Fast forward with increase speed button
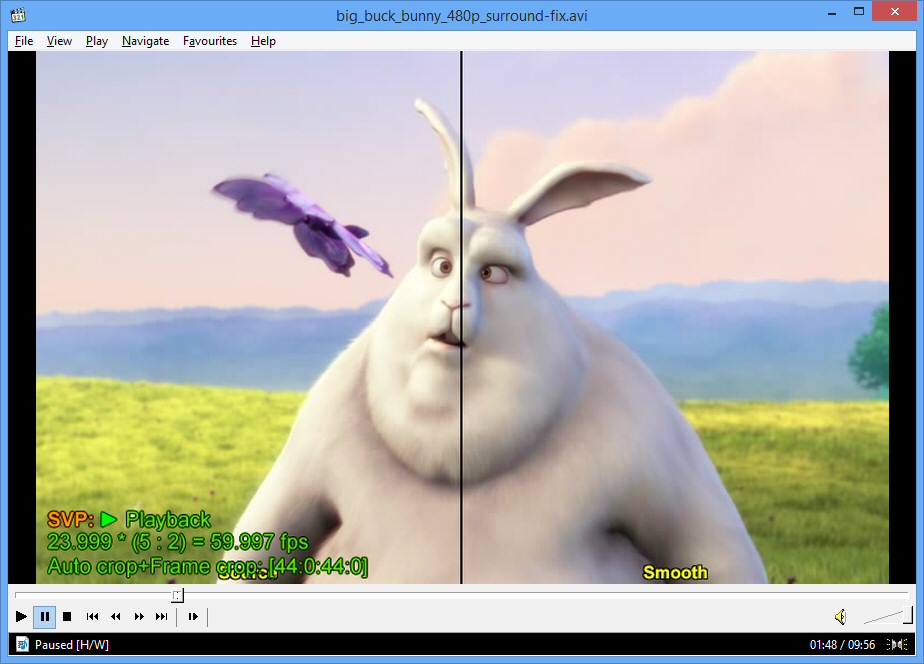Image resolution: width=924 pixels, height=664 pixels. tap(139, 616)
